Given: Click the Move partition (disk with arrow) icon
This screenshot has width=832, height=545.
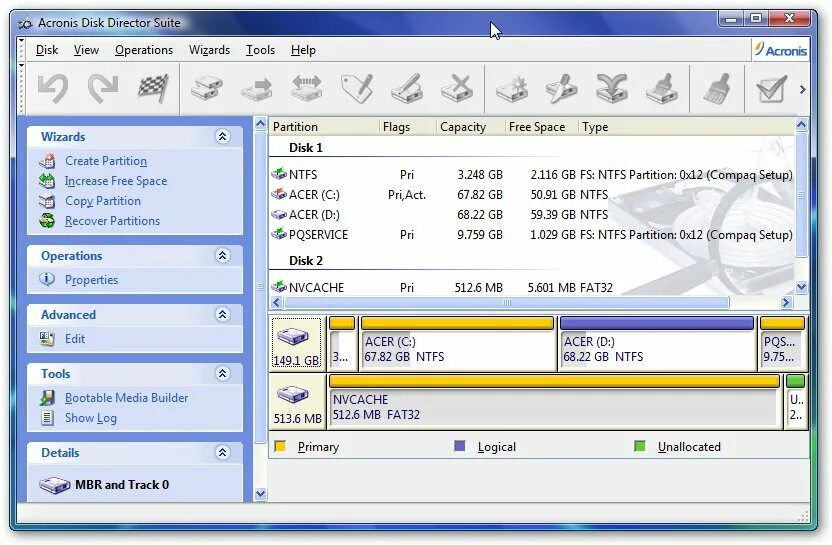Looking at the screenshot, I should tap(257, 89).
